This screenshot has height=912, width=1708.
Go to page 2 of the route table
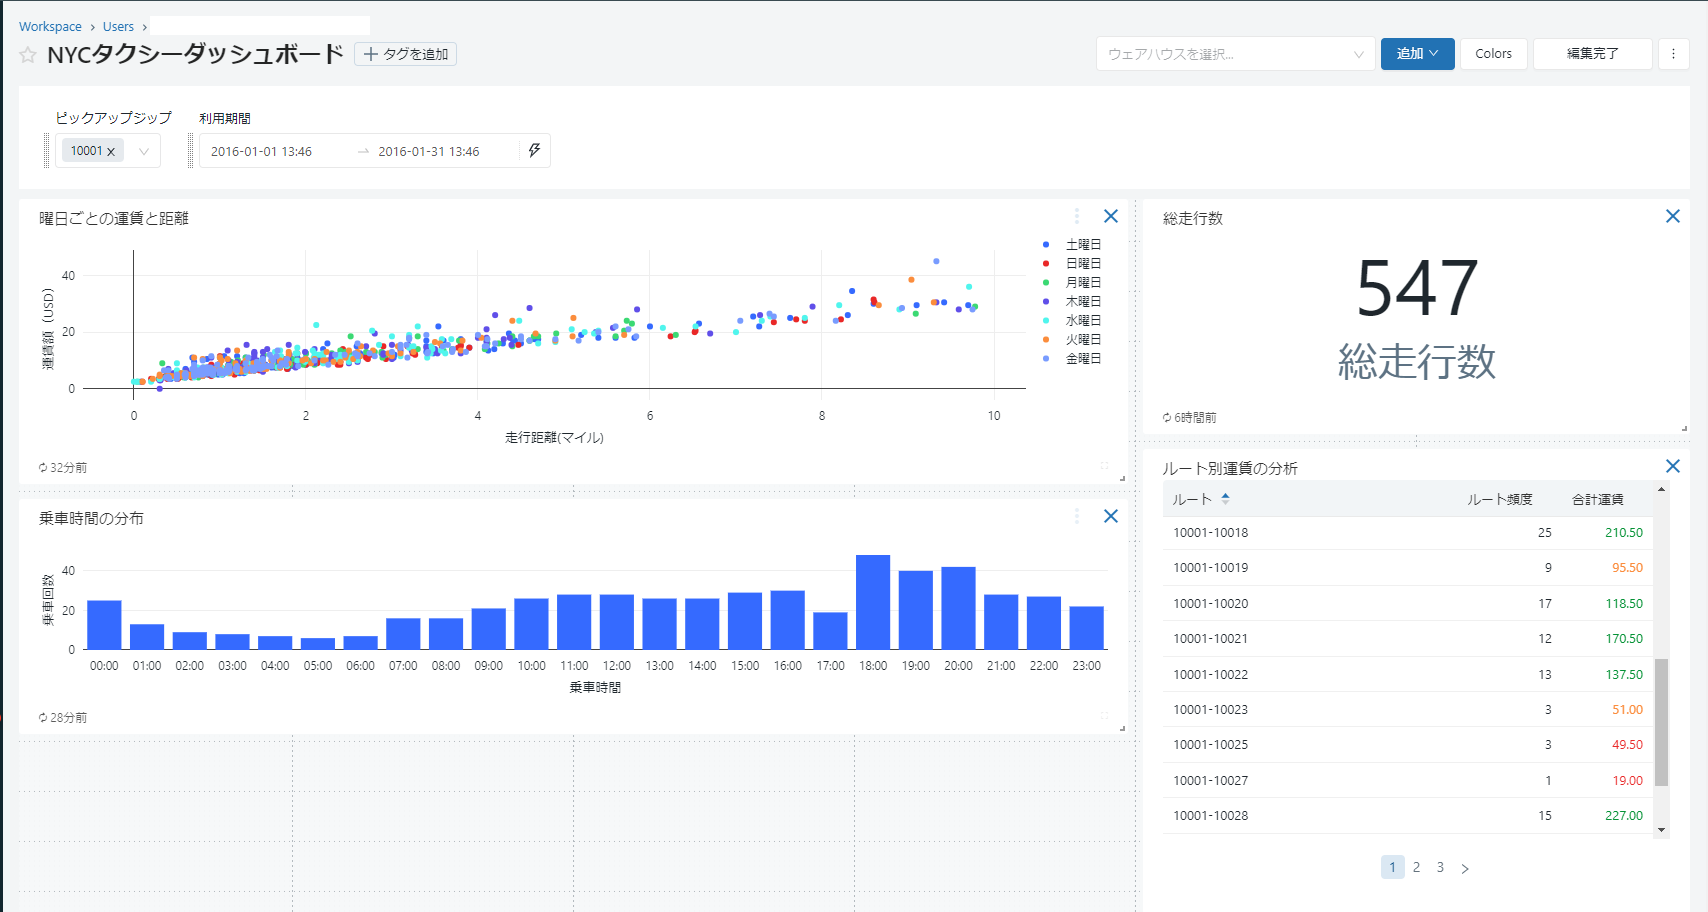[x=1416, y=867]
